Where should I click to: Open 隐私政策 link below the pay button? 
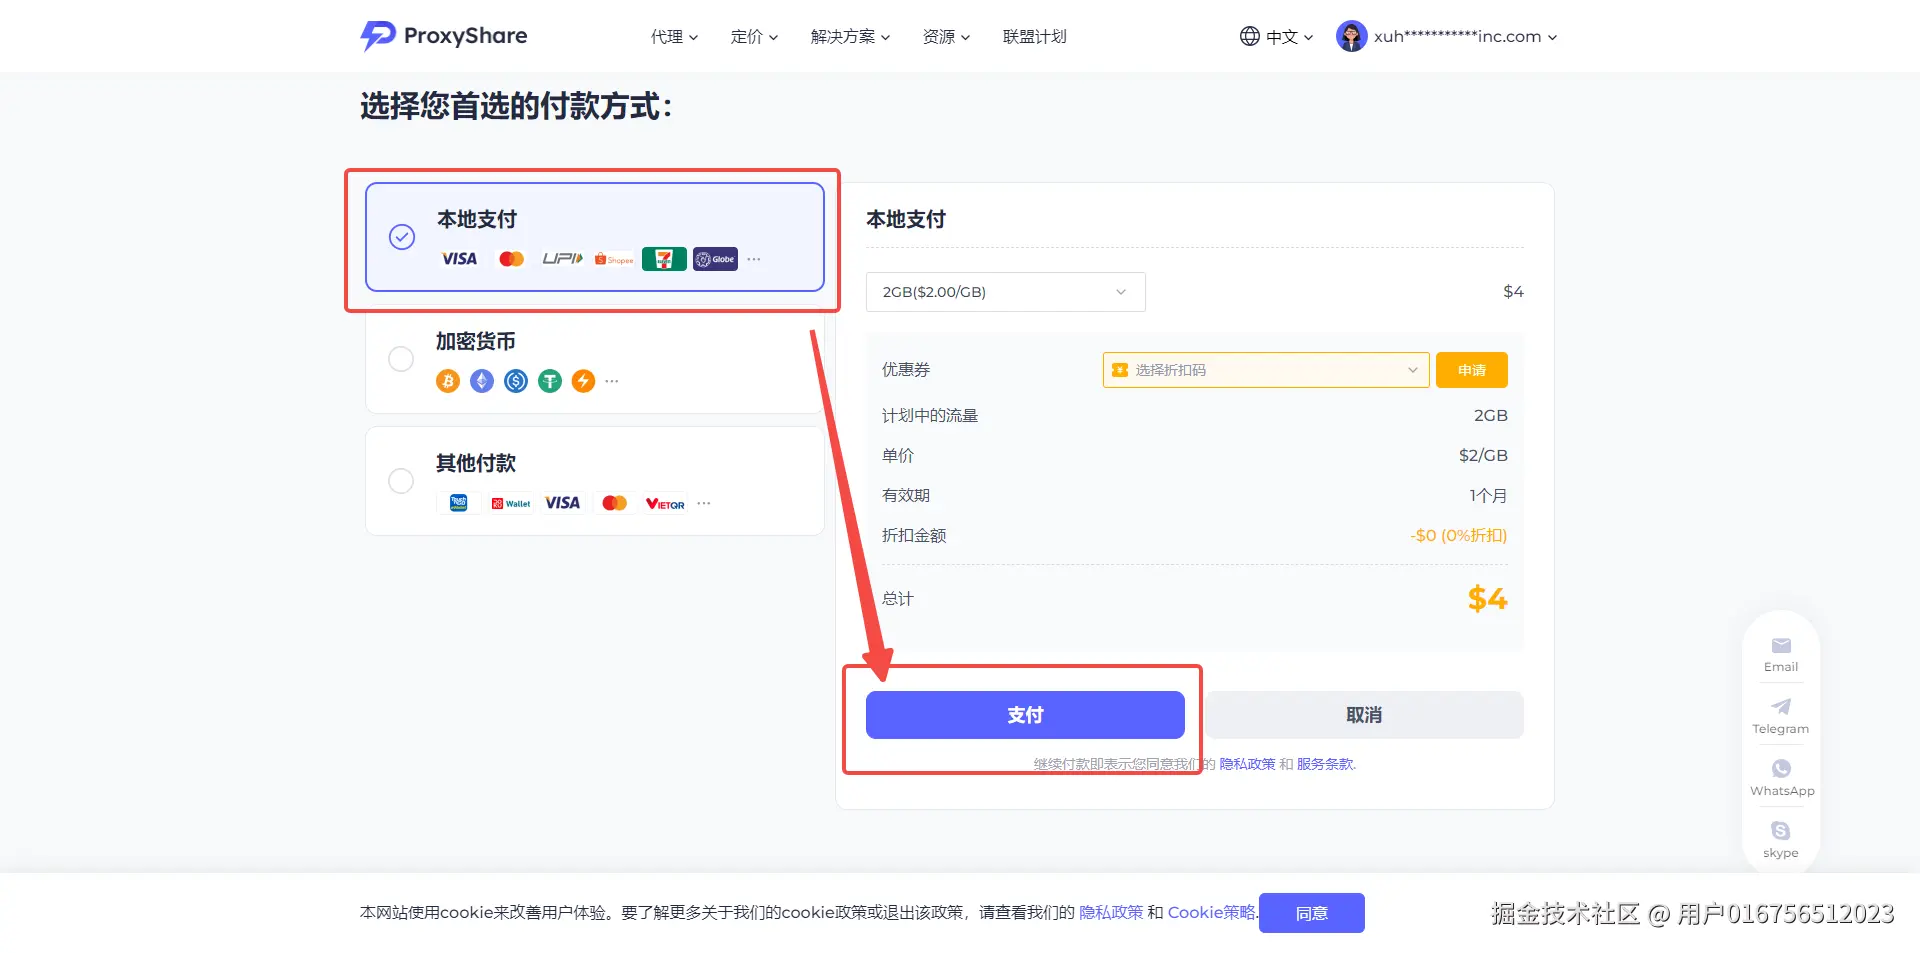[x=1247, y=764]
